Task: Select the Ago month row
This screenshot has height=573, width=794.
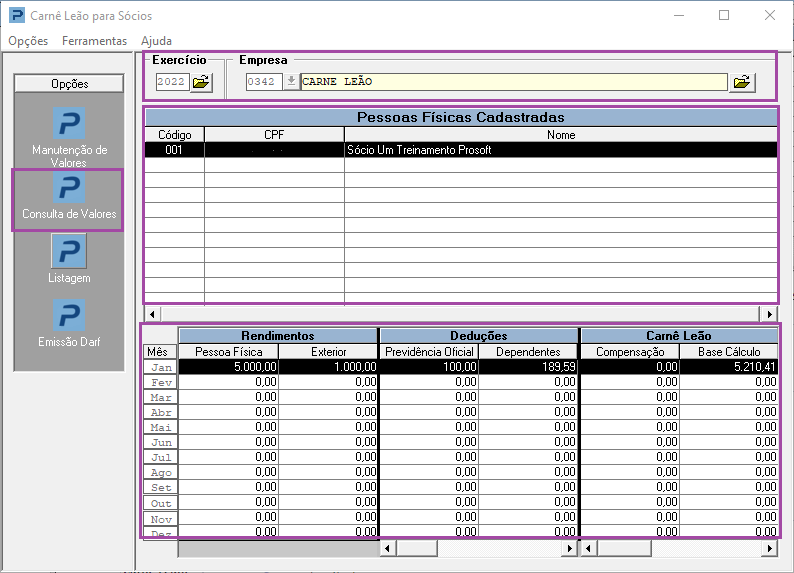Action: tap(161, 472)
